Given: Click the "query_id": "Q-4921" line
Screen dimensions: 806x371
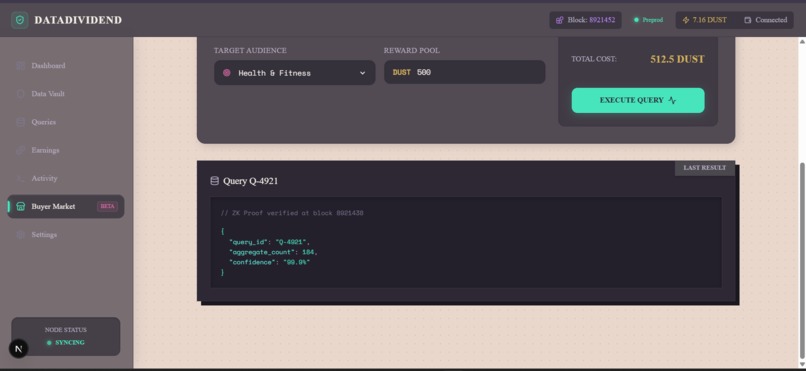Looking at the screenshot, I should pyautogui.click(x=269, y=242).
